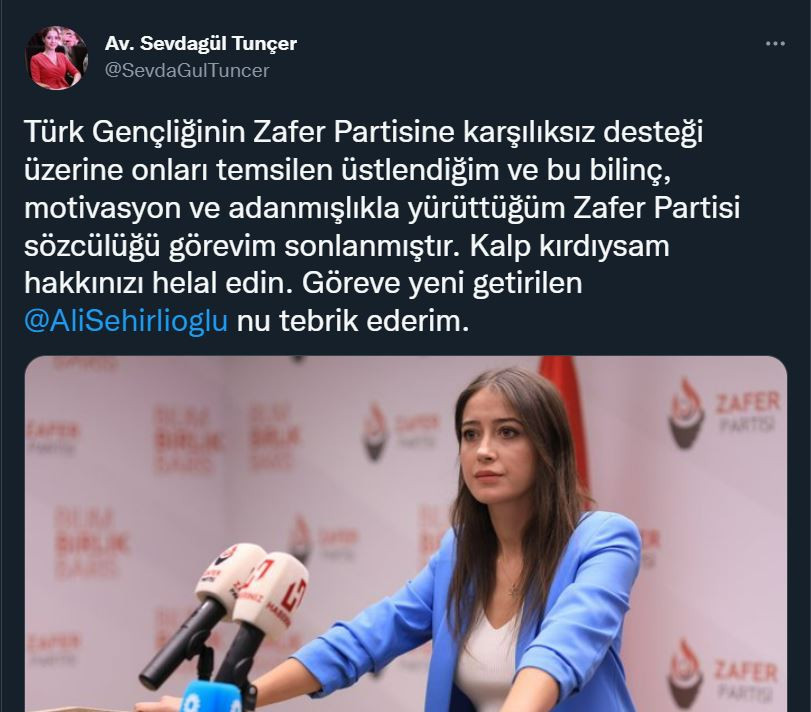Open the Av. Sevdagül Tunçer display name
The image size is (811, 712).
[201, 43]
